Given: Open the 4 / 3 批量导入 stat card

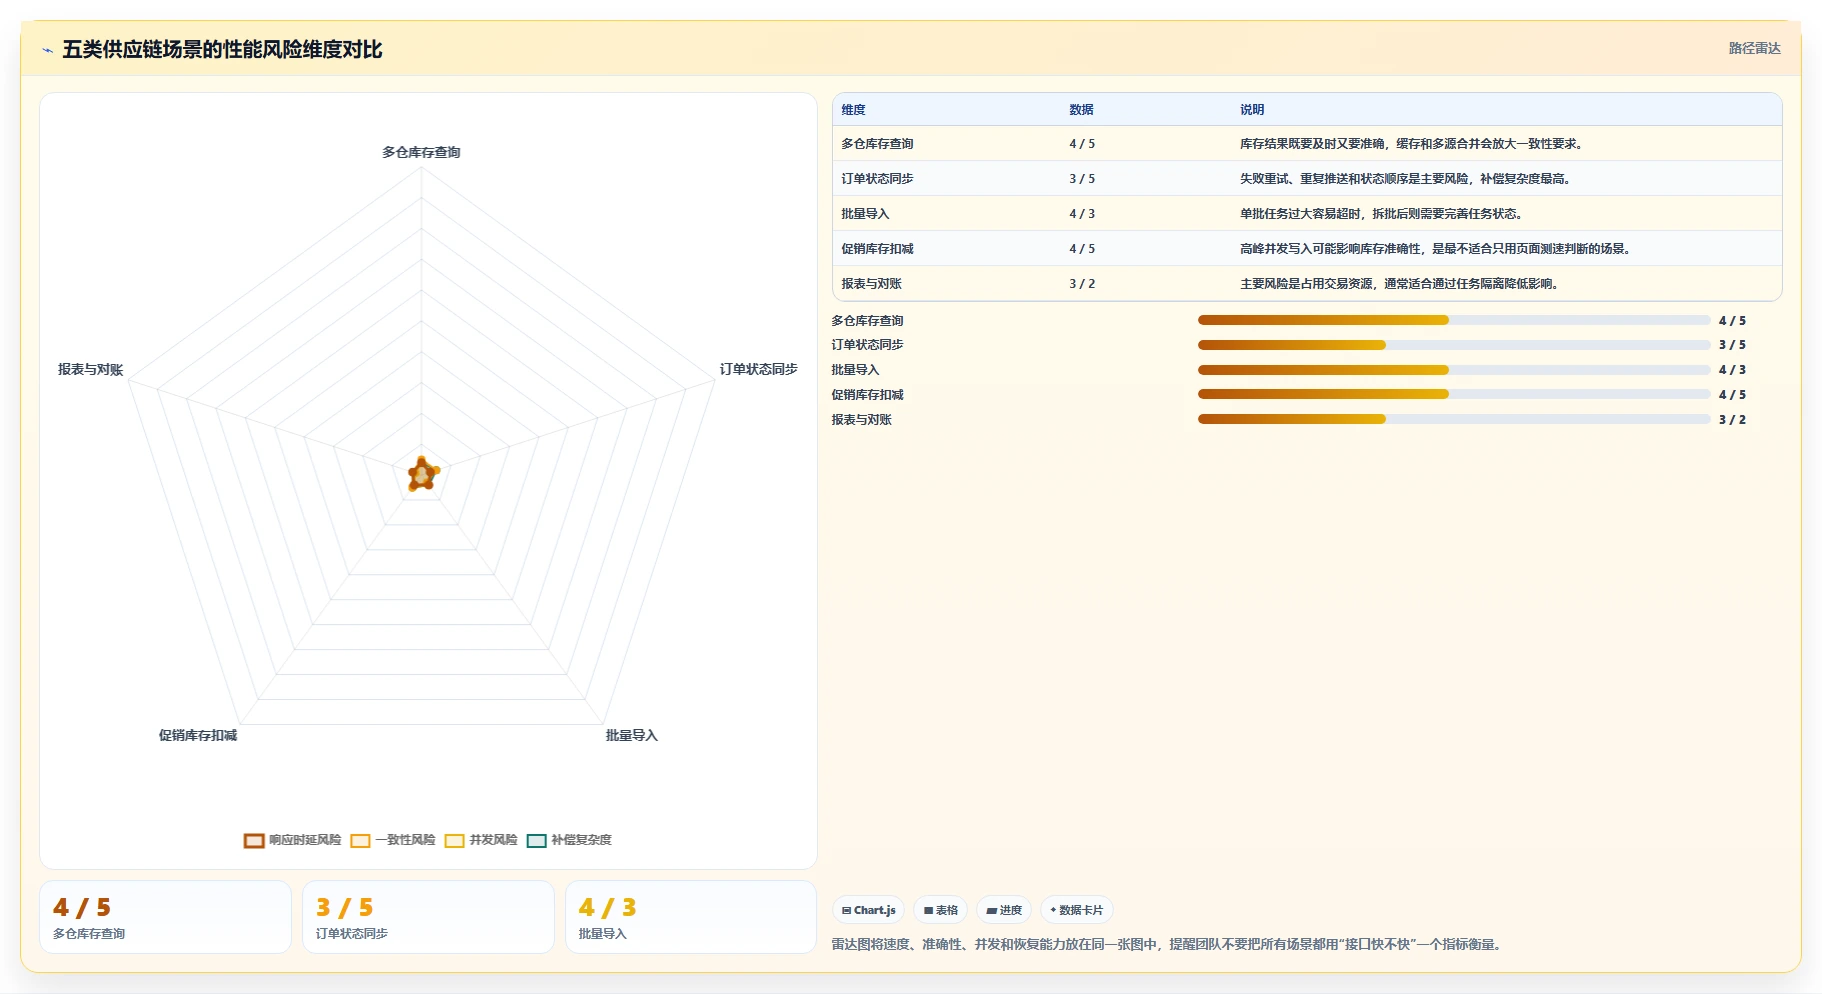Looking at the screenshot, I should (x=691, y=917).
